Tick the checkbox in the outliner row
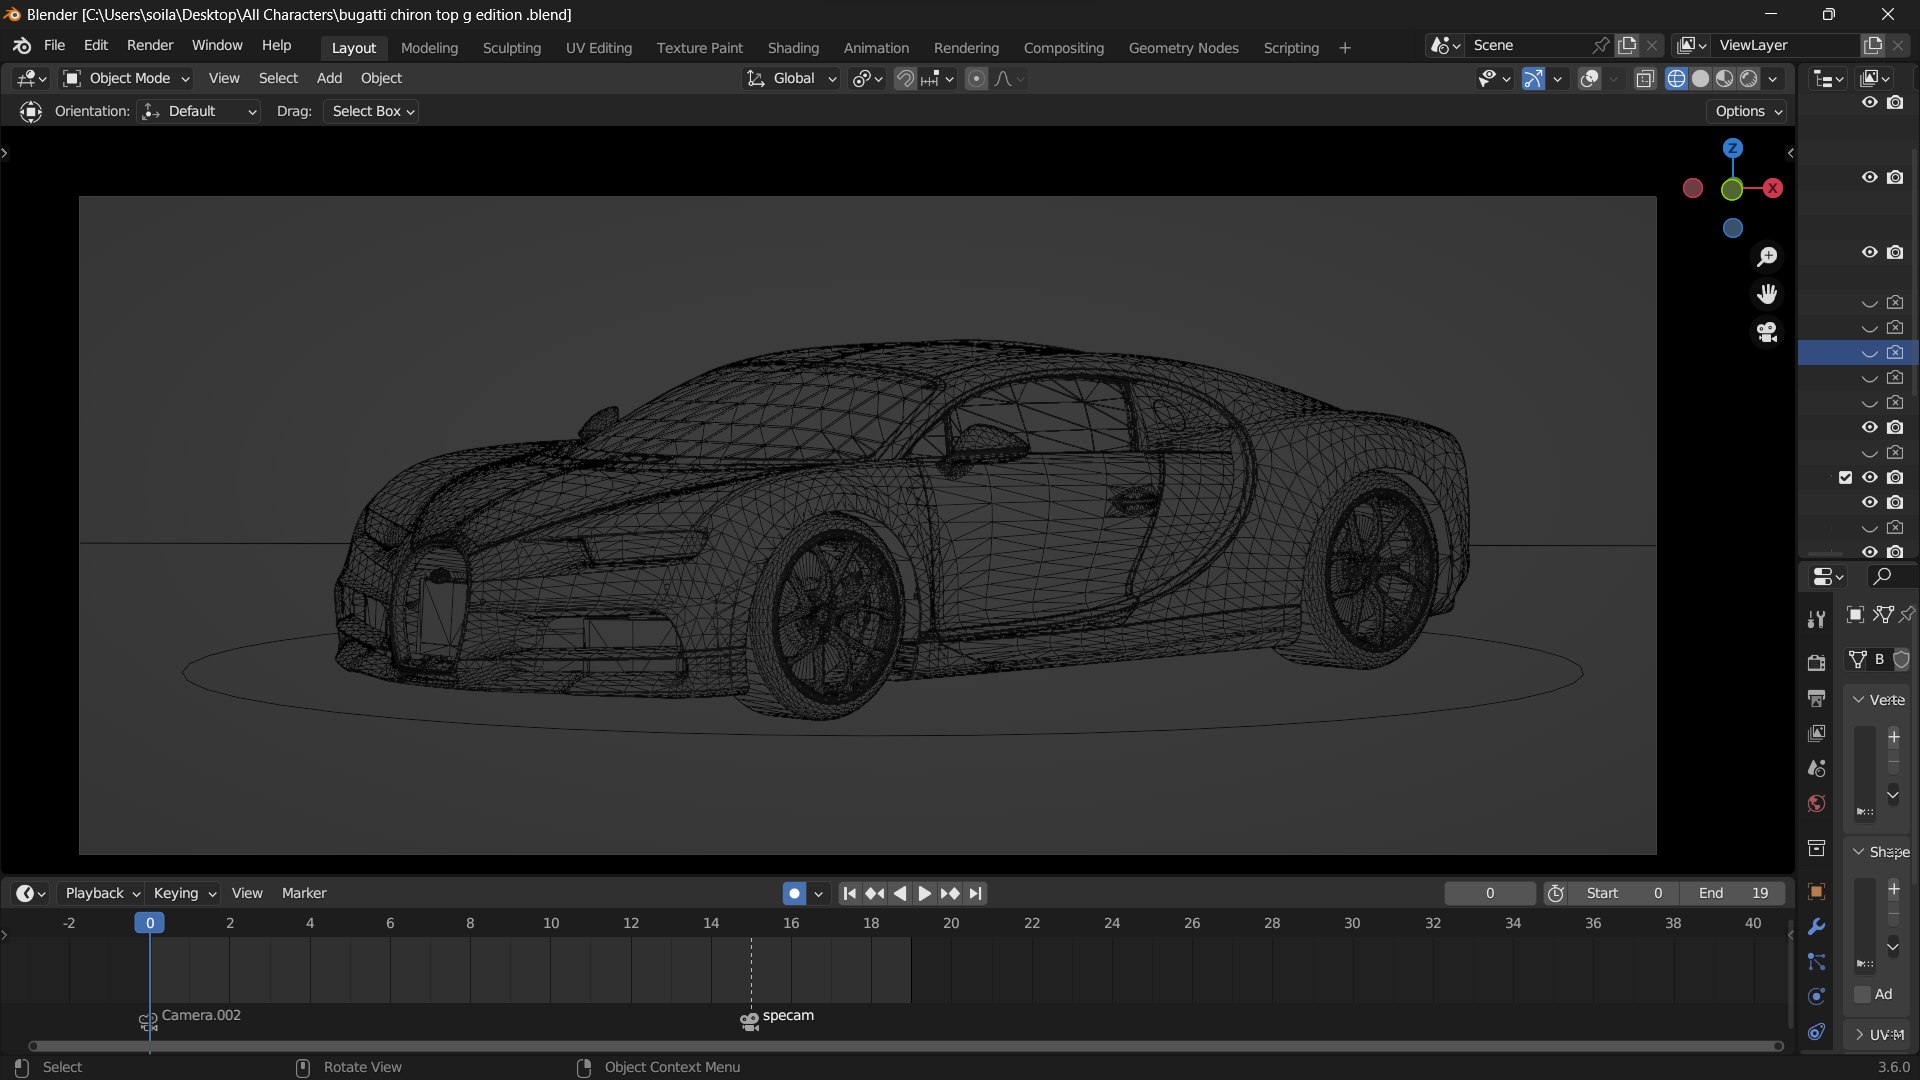1920x1080 pixels. tap(1845, 477)
